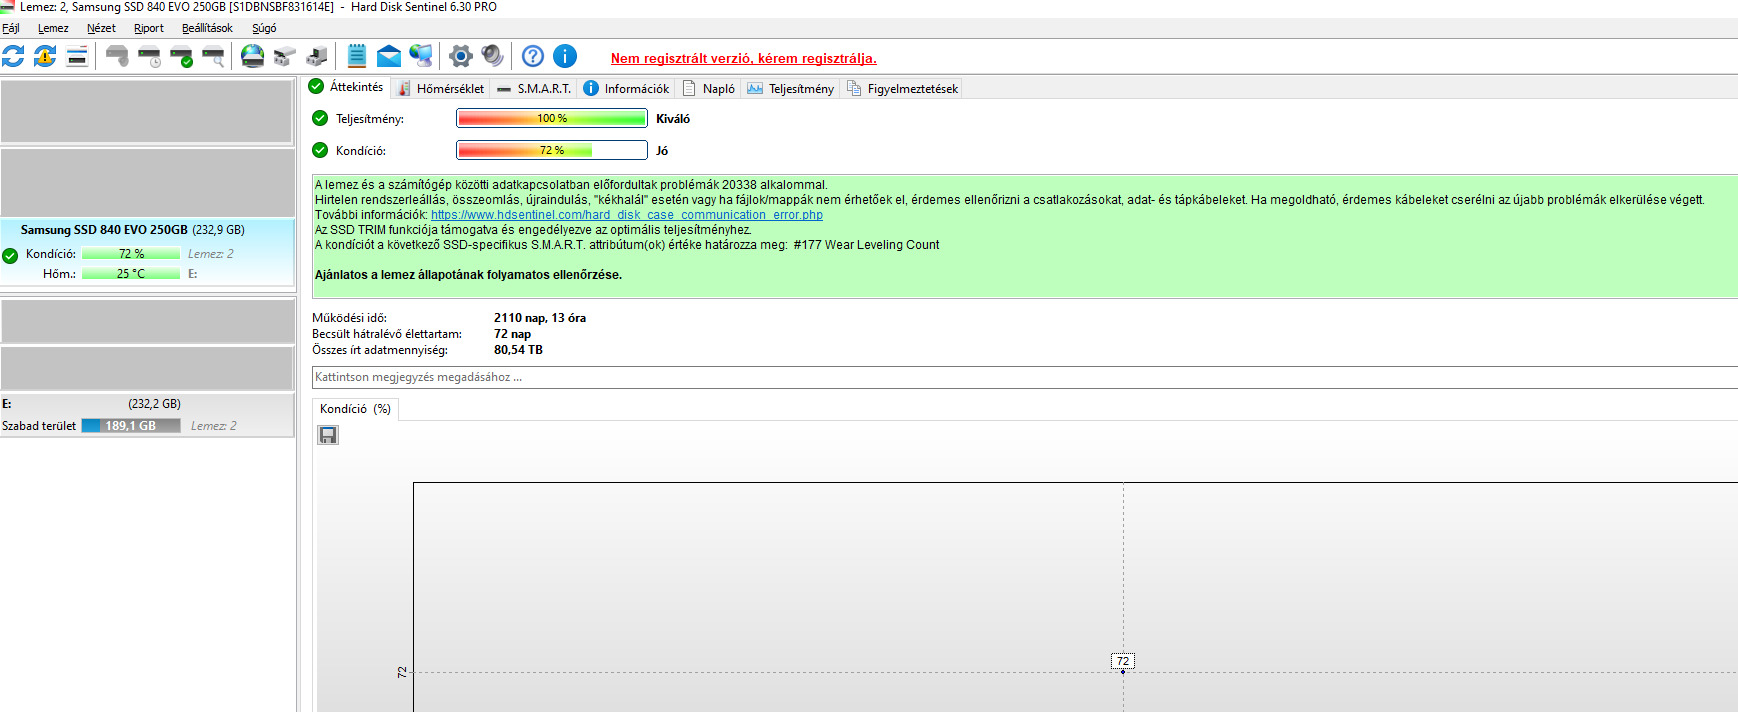This screenshot has height=712, width=1738.
Task: Open the blue notepad report icon
Action: click(357, 56)
